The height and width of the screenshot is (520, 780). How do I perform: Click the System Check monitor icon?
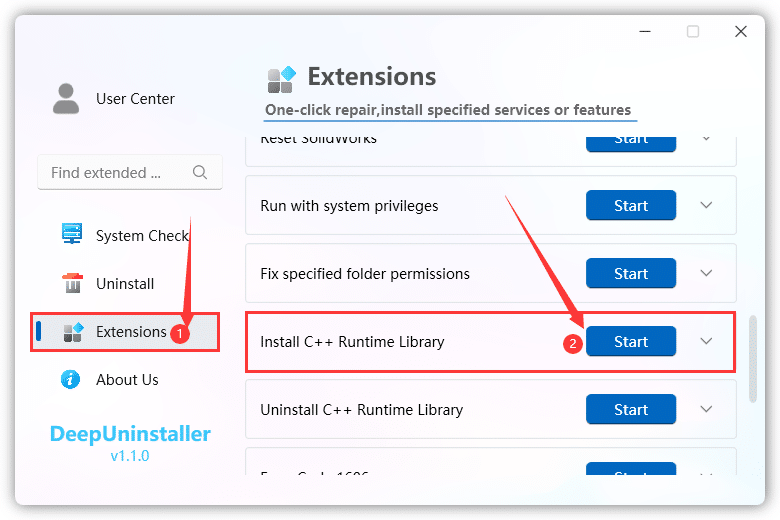(72, 235)
